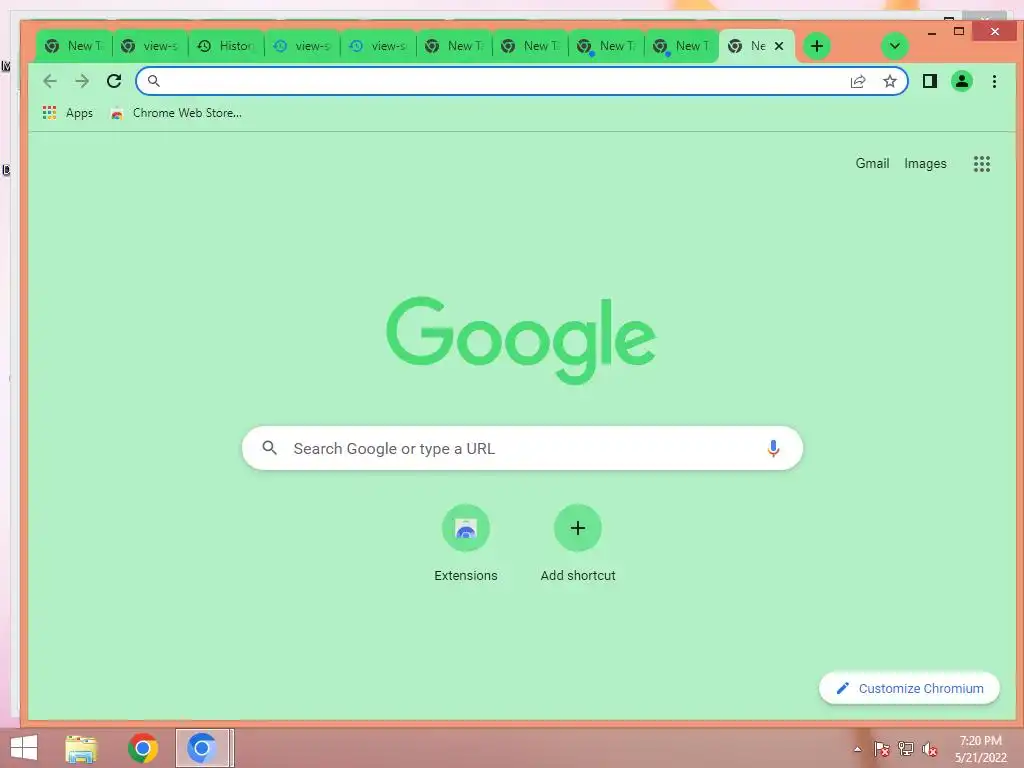Open the profile avatar button
Image resolution: width=1024 pixels, height=768 pixels.
(961, 81)
